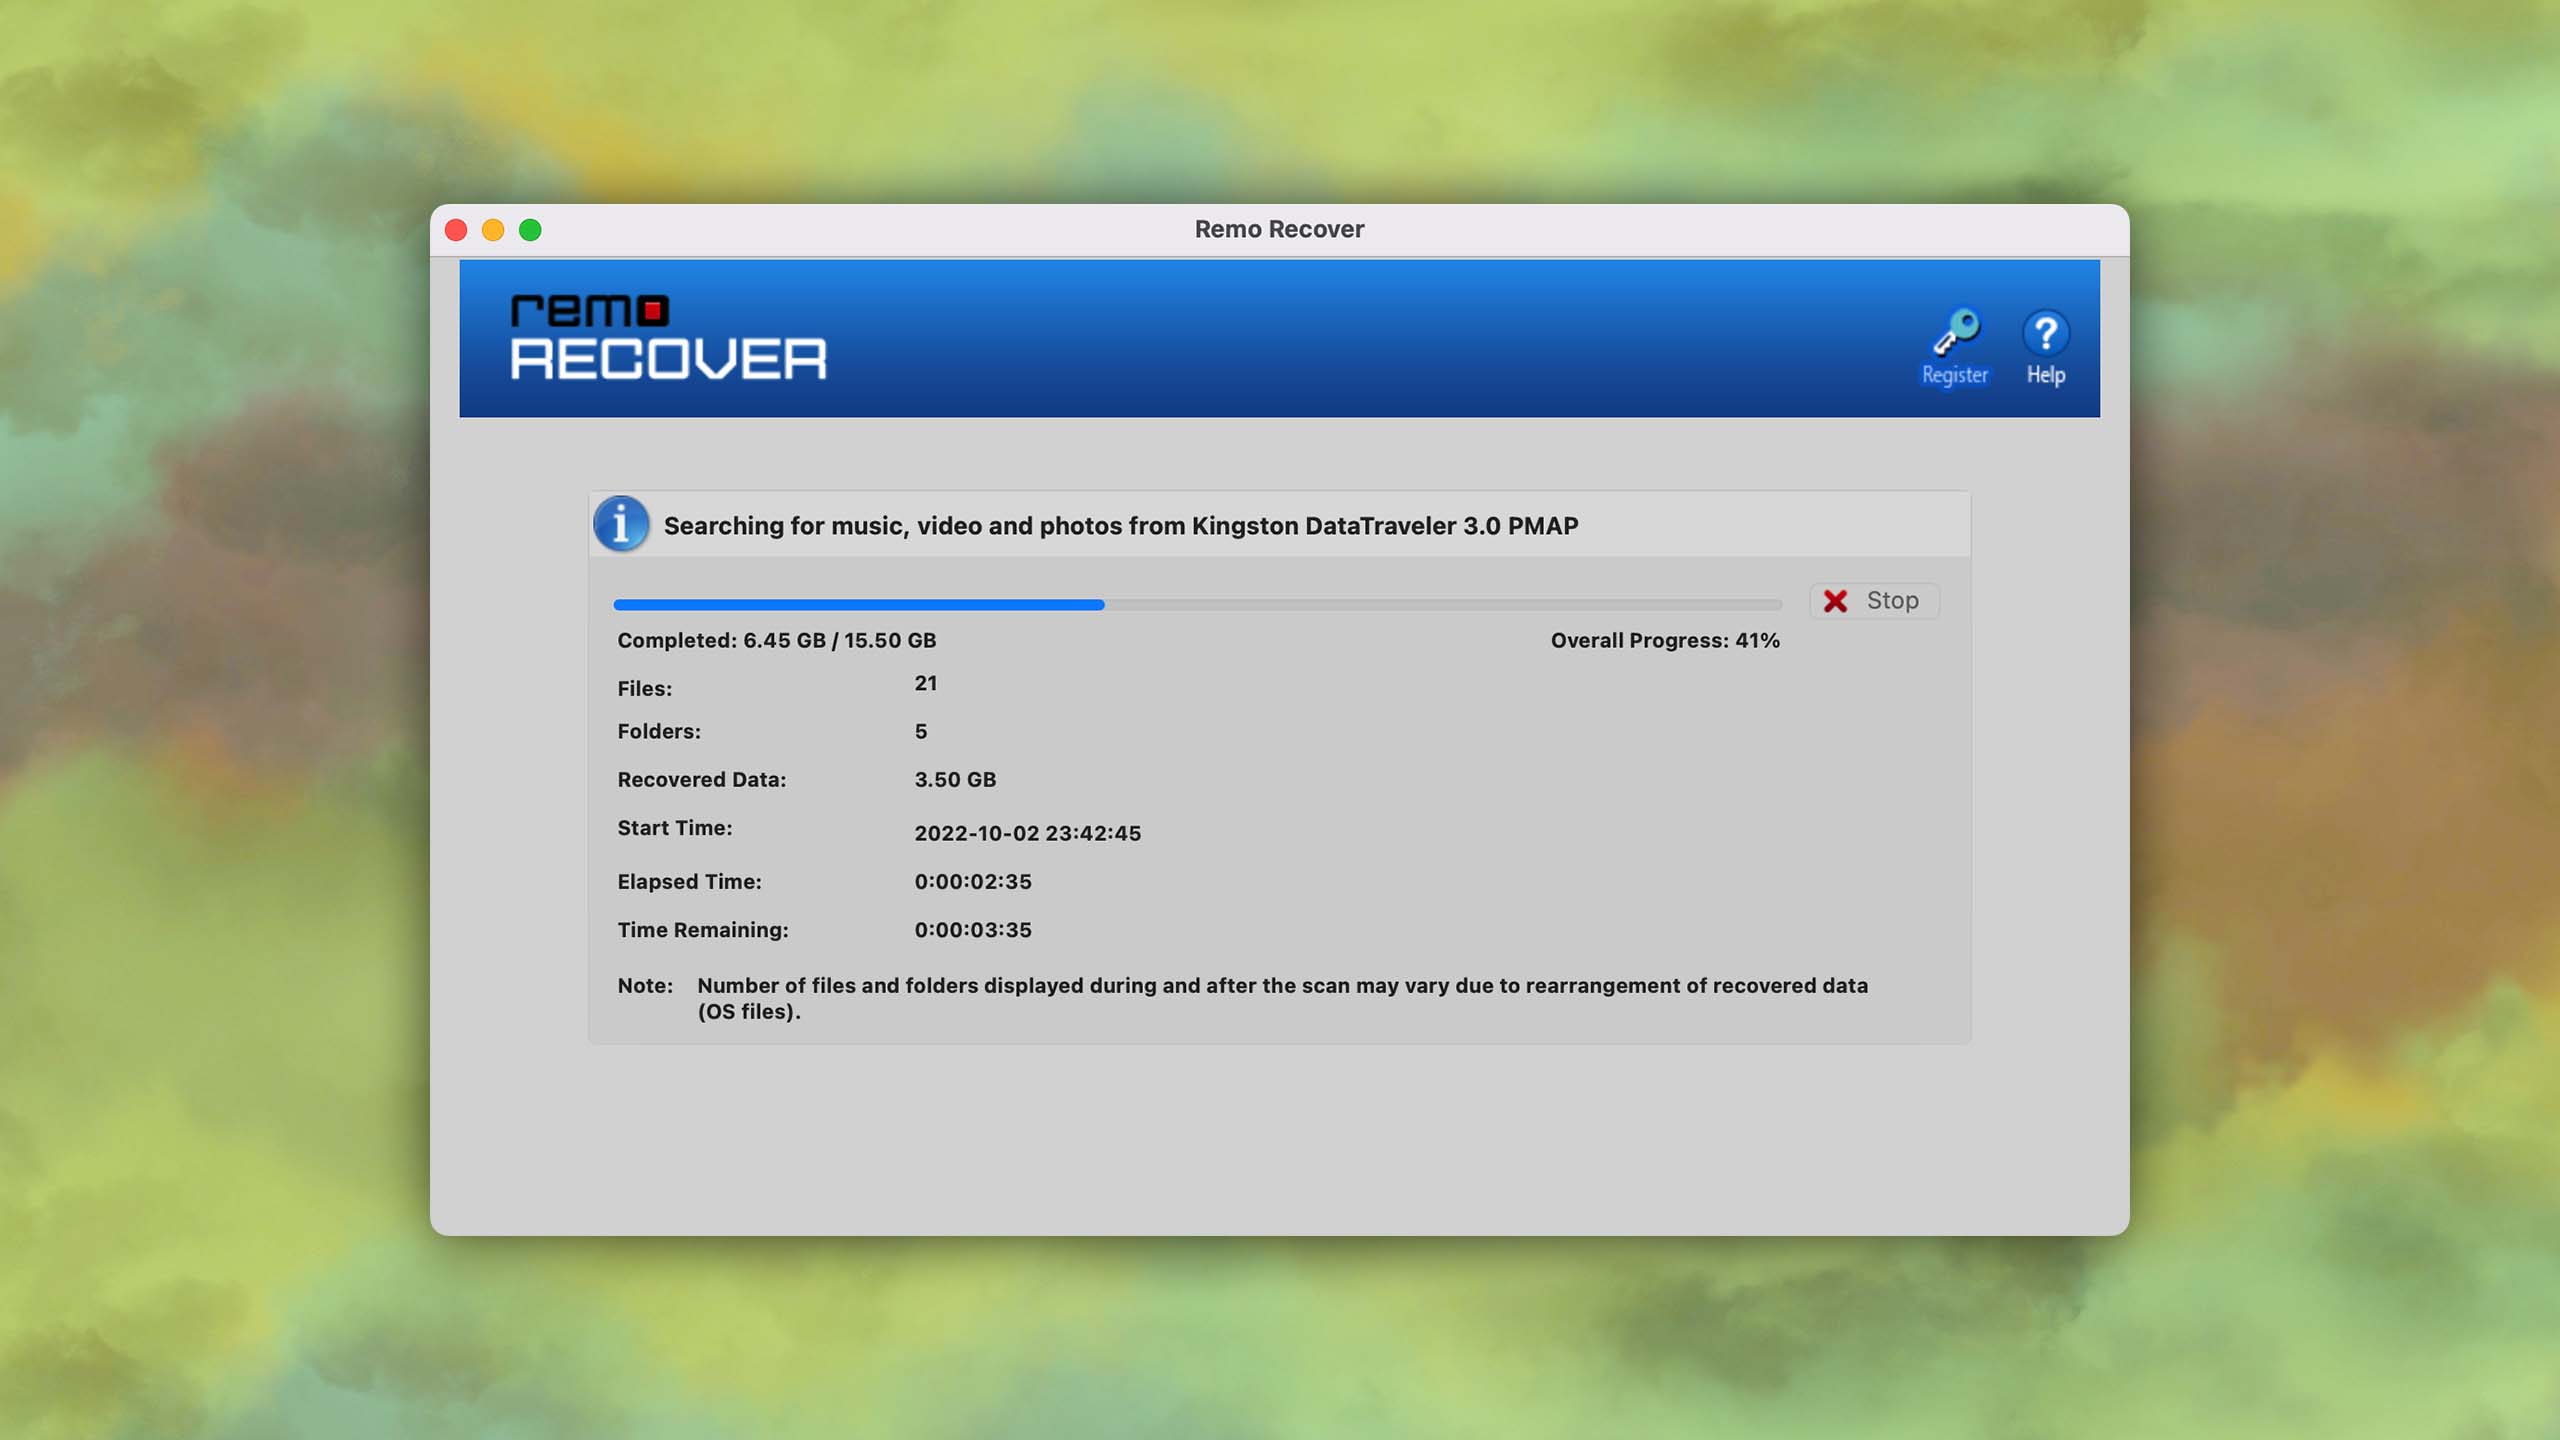
Task: Click the recovered data value 3.50 GB
Action: coord(955,779)
